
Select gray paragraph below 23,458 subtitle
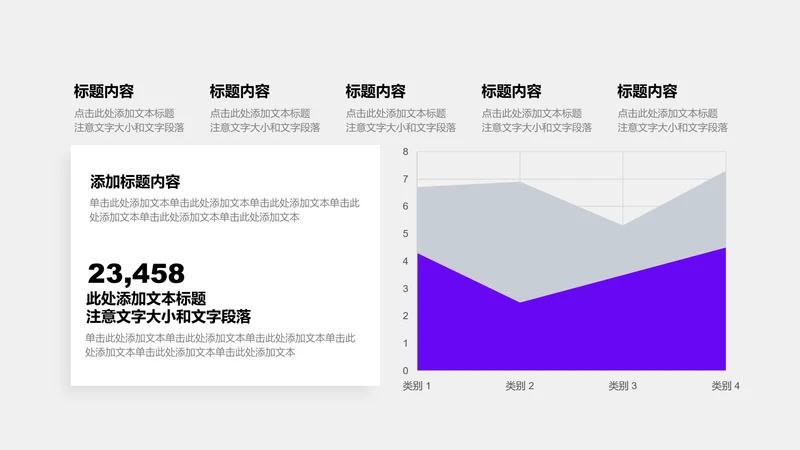pos(220,345)
